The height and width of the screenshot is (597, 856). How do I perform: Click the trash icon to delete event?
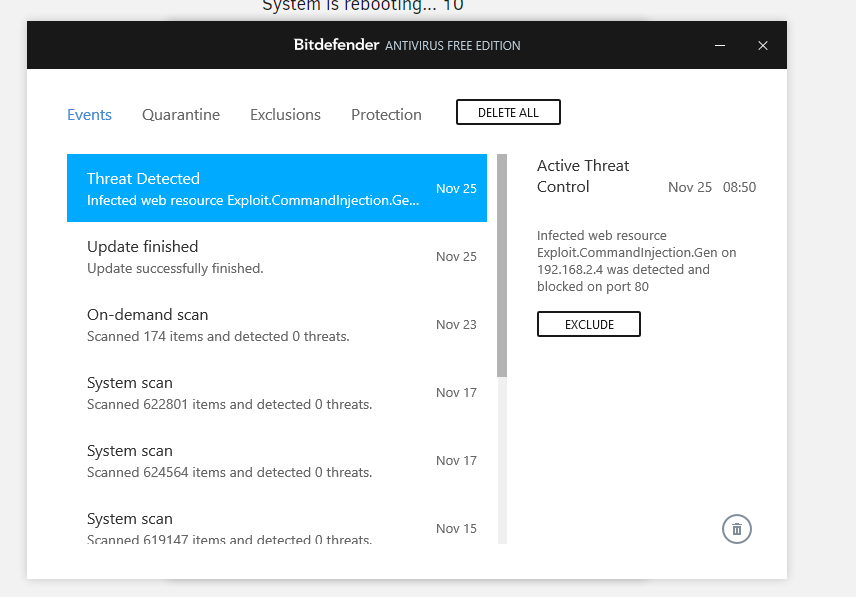point(736,529)
